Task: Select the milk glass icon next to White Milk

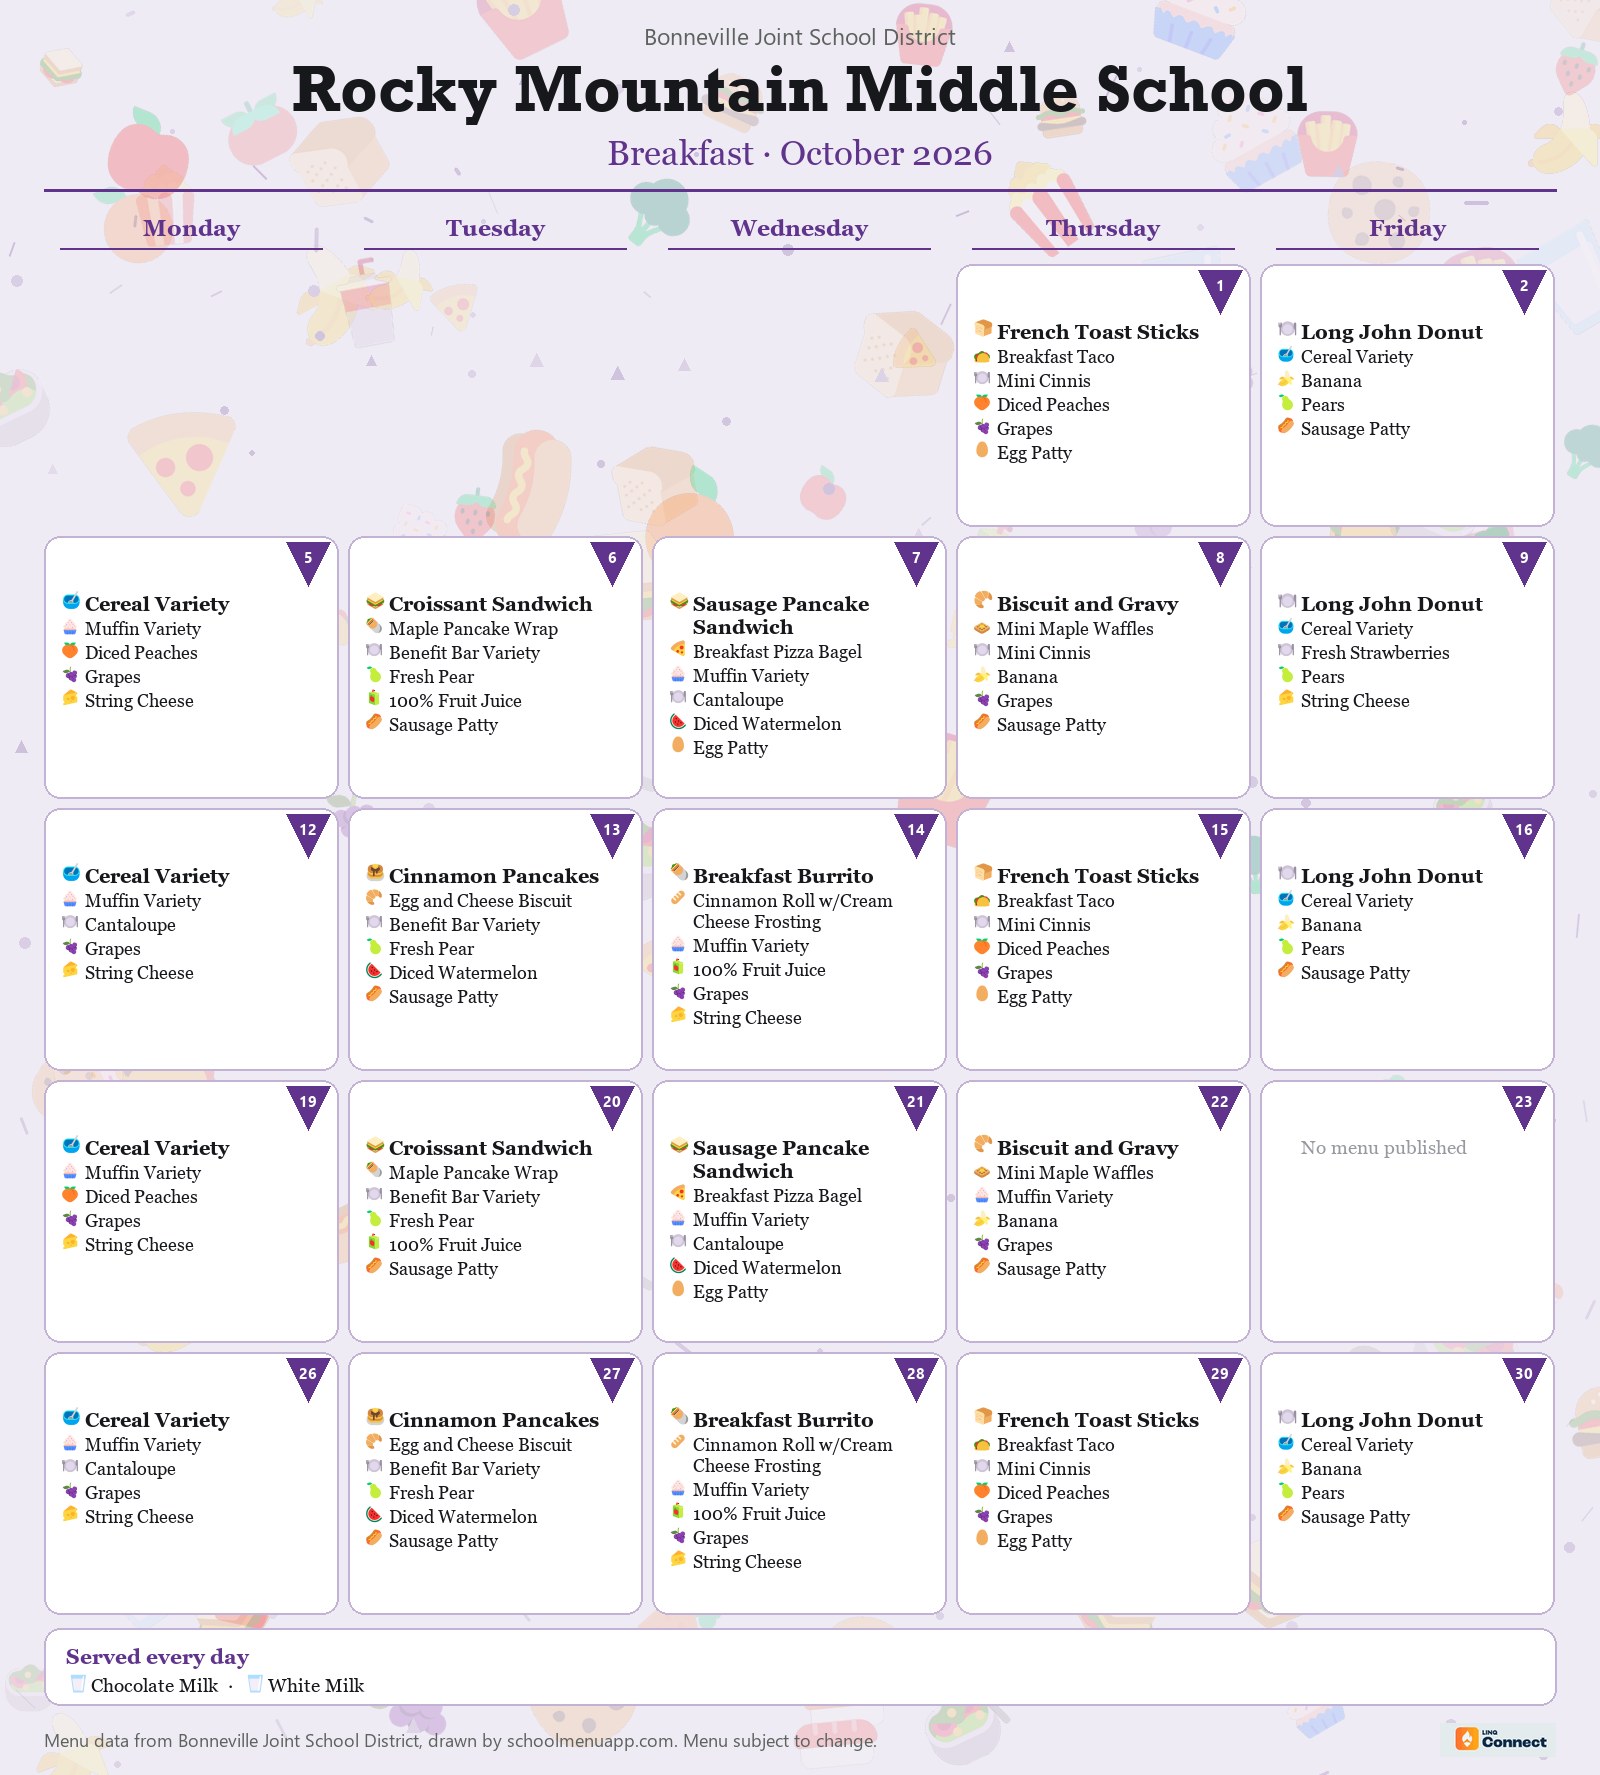Action: (255, 1685)
